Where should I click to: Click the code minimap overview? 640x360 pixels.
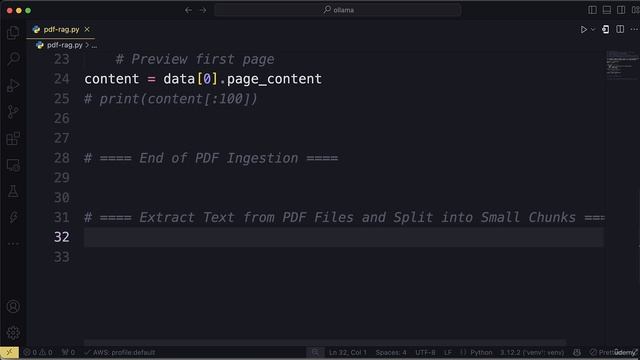(622, 64)
